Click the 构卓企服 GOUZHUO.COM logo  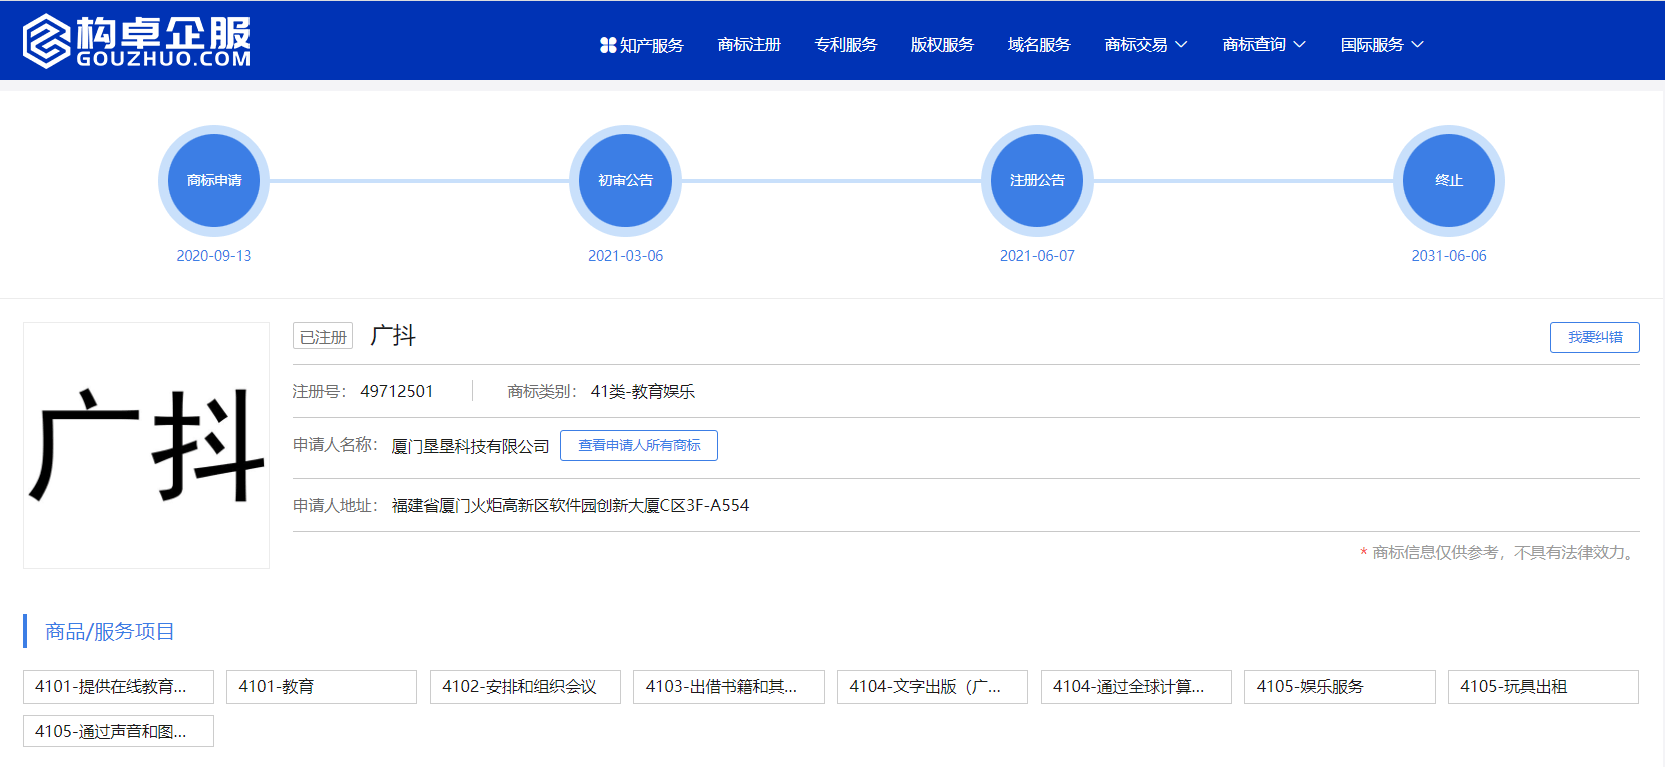coord(137,41)
